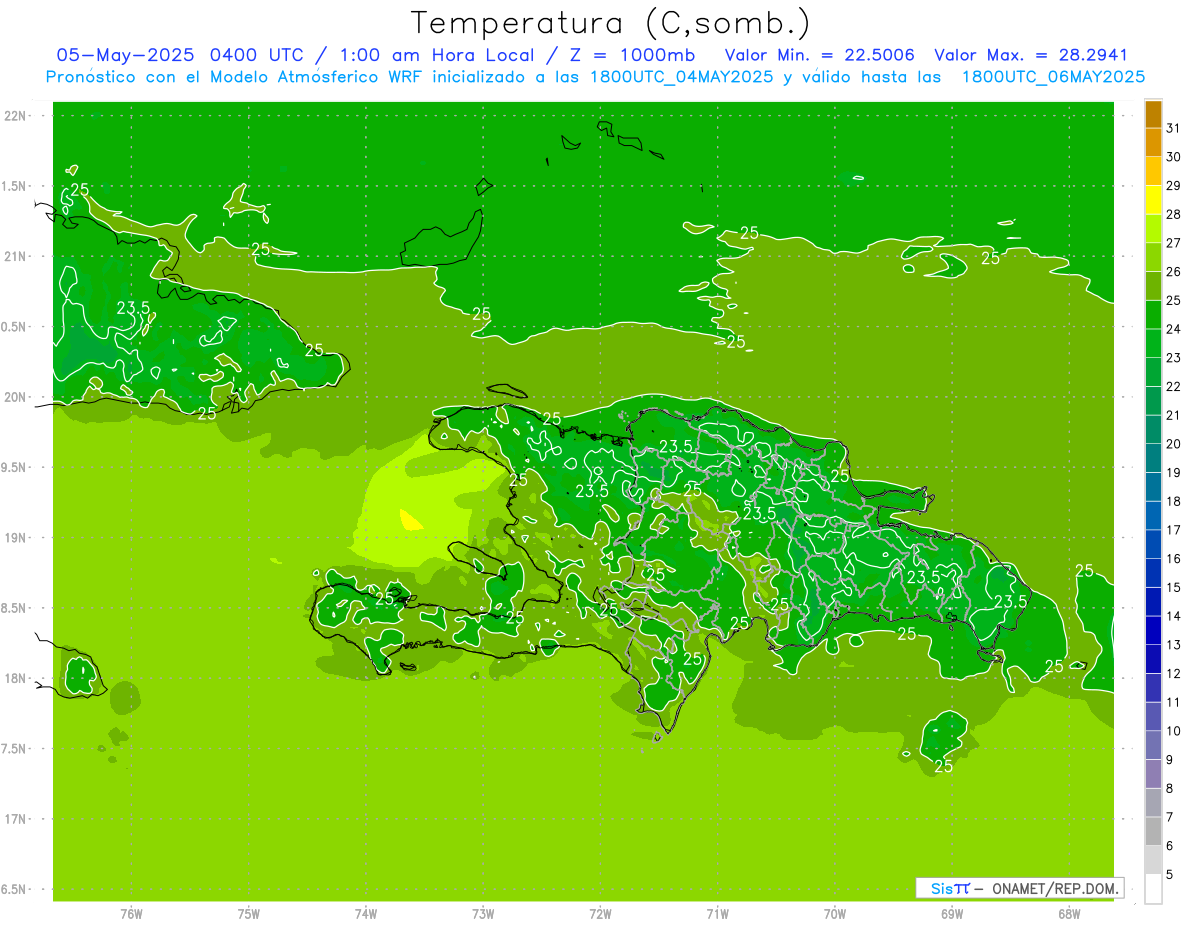Click legend value '26' on the color scale
Image resolution: width=1200 pixels, height=927 pixels.
tap(1174, 271)
